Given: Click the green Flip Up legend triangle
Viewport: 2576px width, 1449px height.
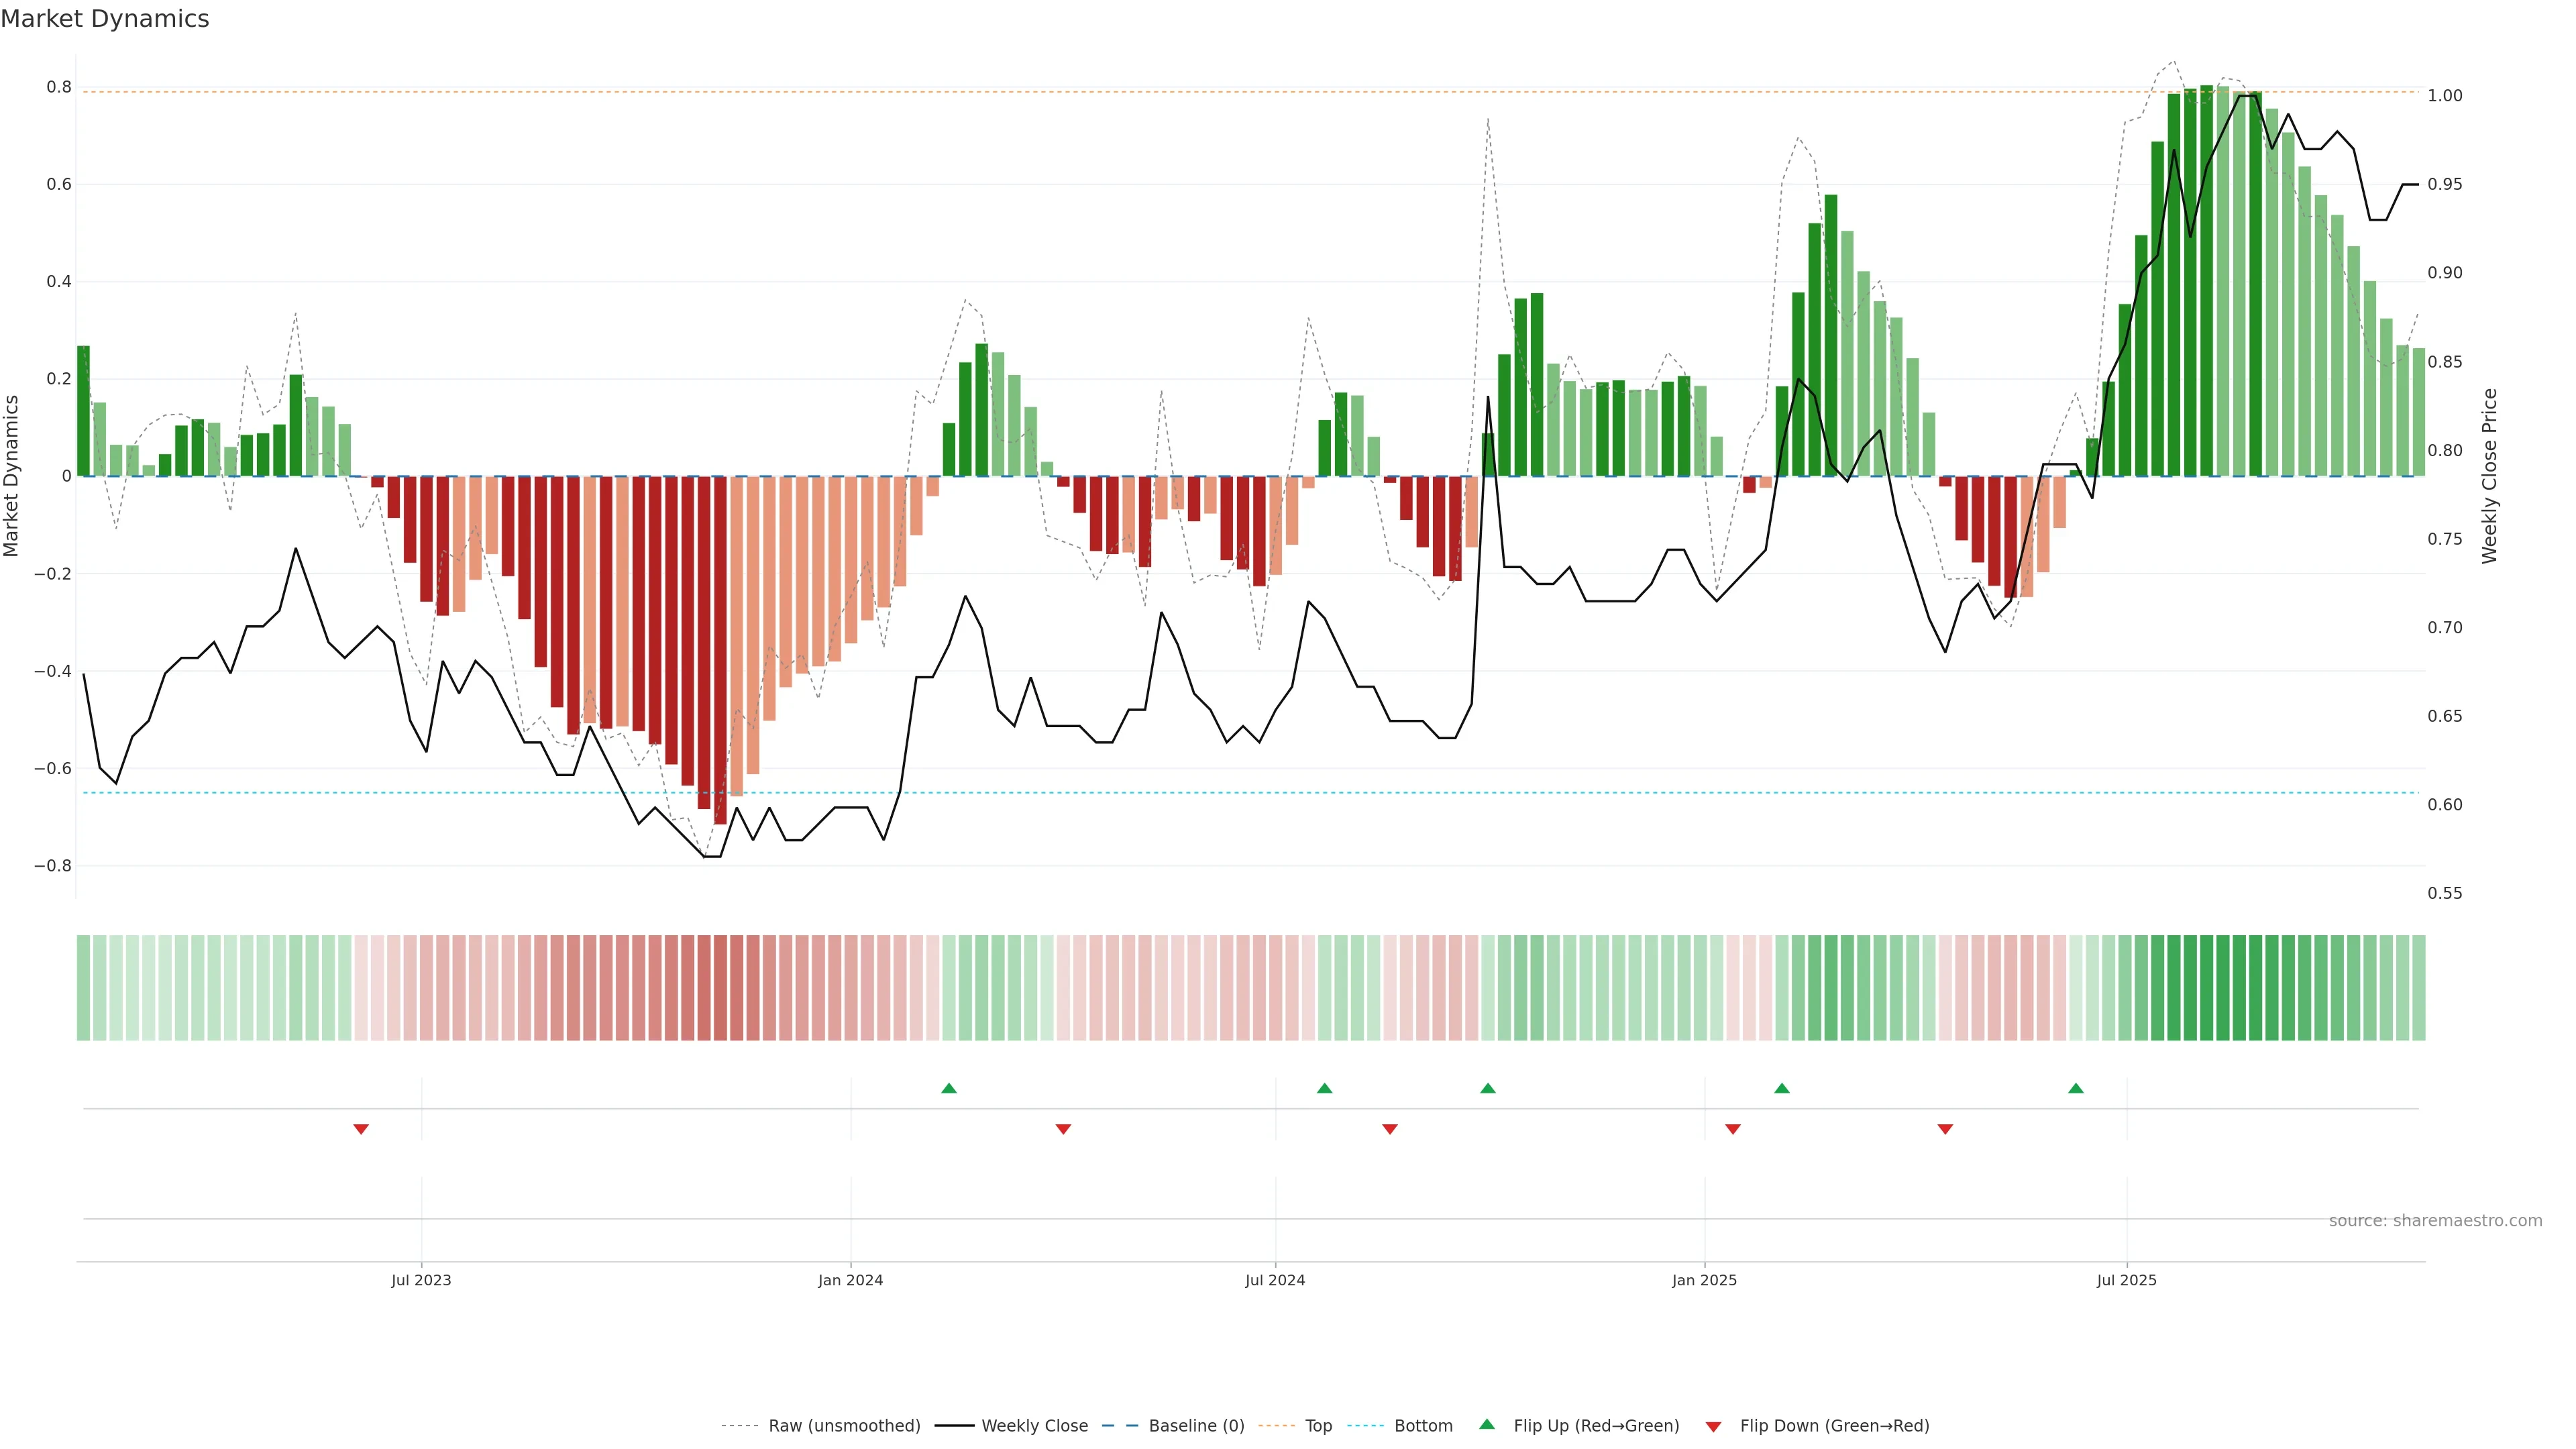Looking at the screenshot, I should tap(1487, 1424).
